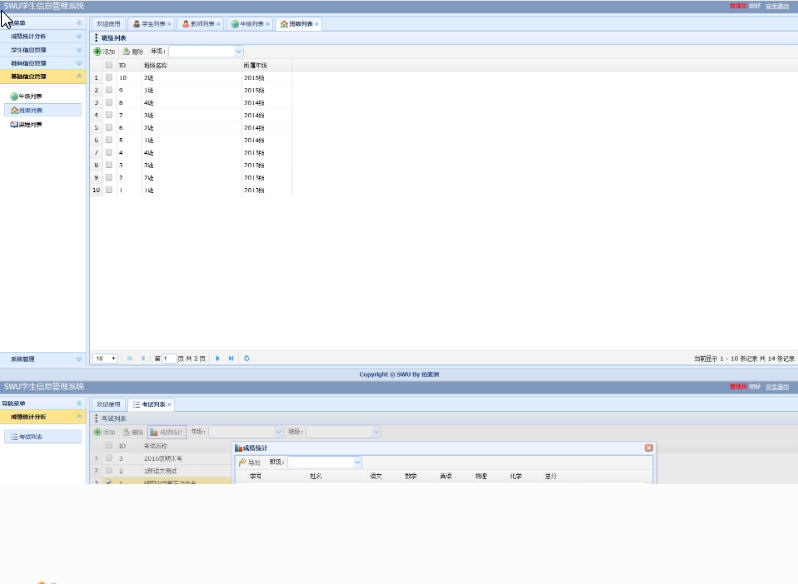Sort by 所属年级 column header
The image size is (798, 584).
267,65
